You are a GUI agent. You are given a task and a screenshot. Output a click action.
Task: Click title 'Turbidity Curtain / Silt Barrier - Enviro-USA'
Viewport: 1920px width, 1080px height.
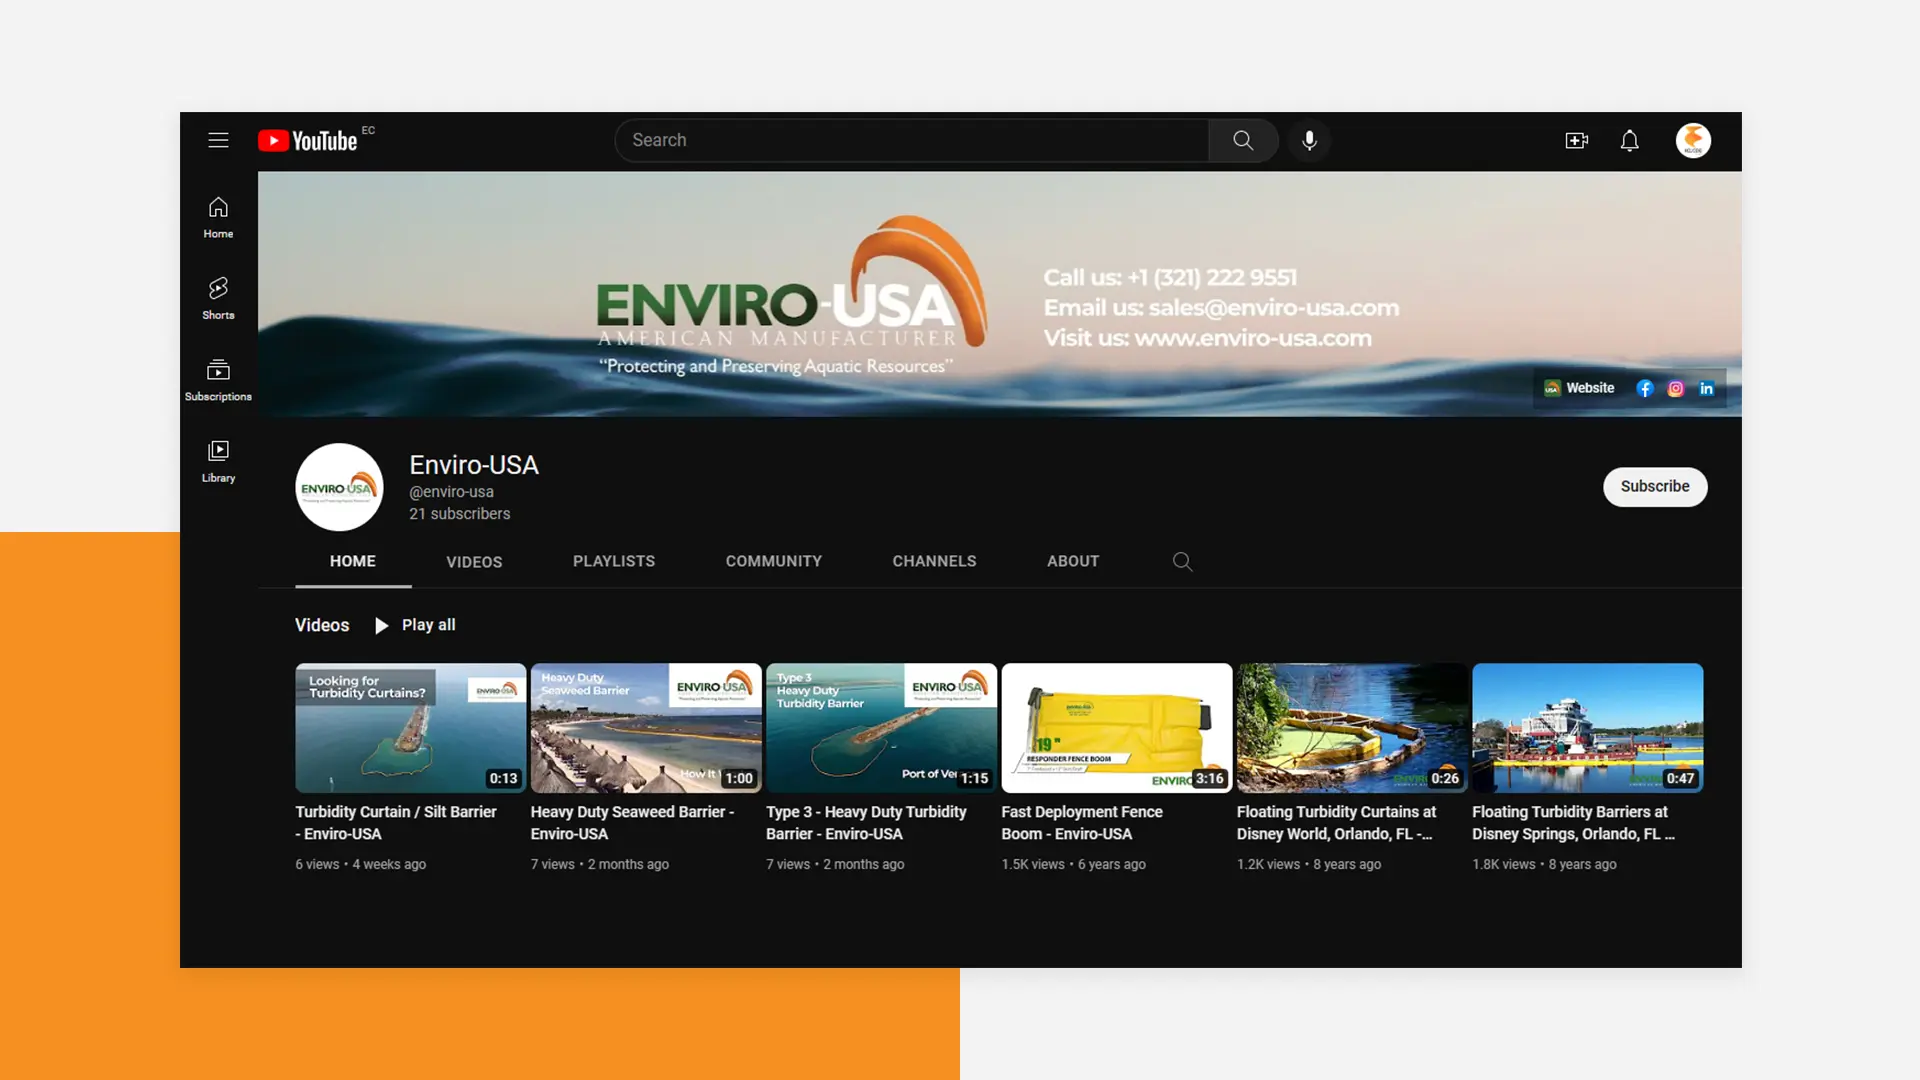pyautogui.click(x=396, y=823)
